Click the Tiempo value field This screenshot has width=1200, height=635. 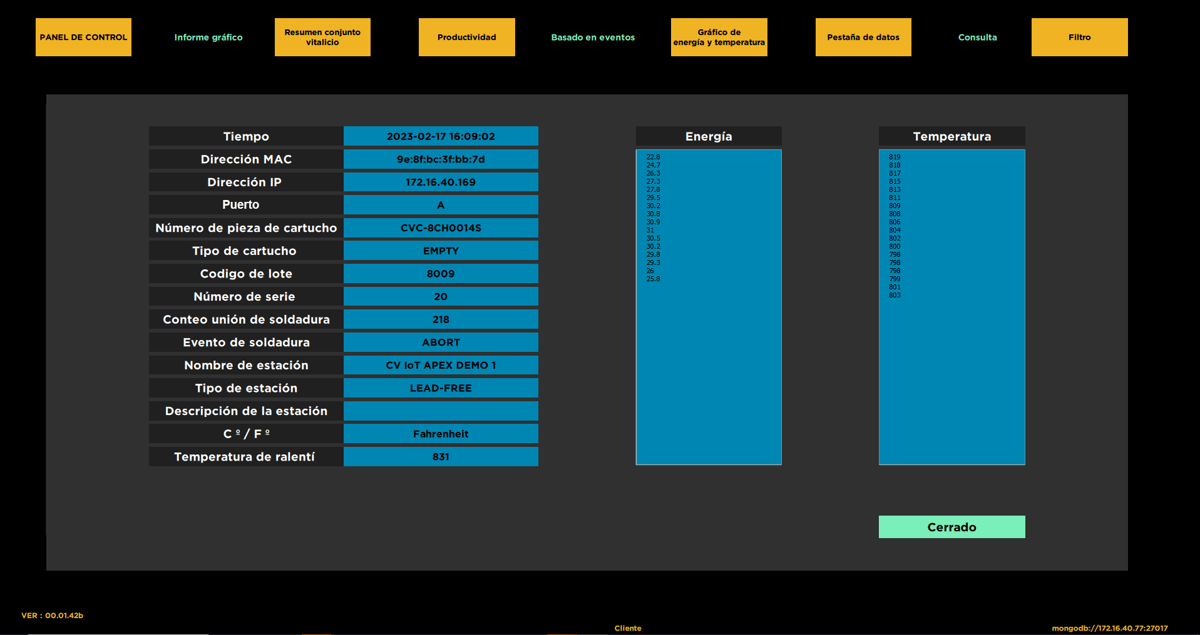pos(441,135)
